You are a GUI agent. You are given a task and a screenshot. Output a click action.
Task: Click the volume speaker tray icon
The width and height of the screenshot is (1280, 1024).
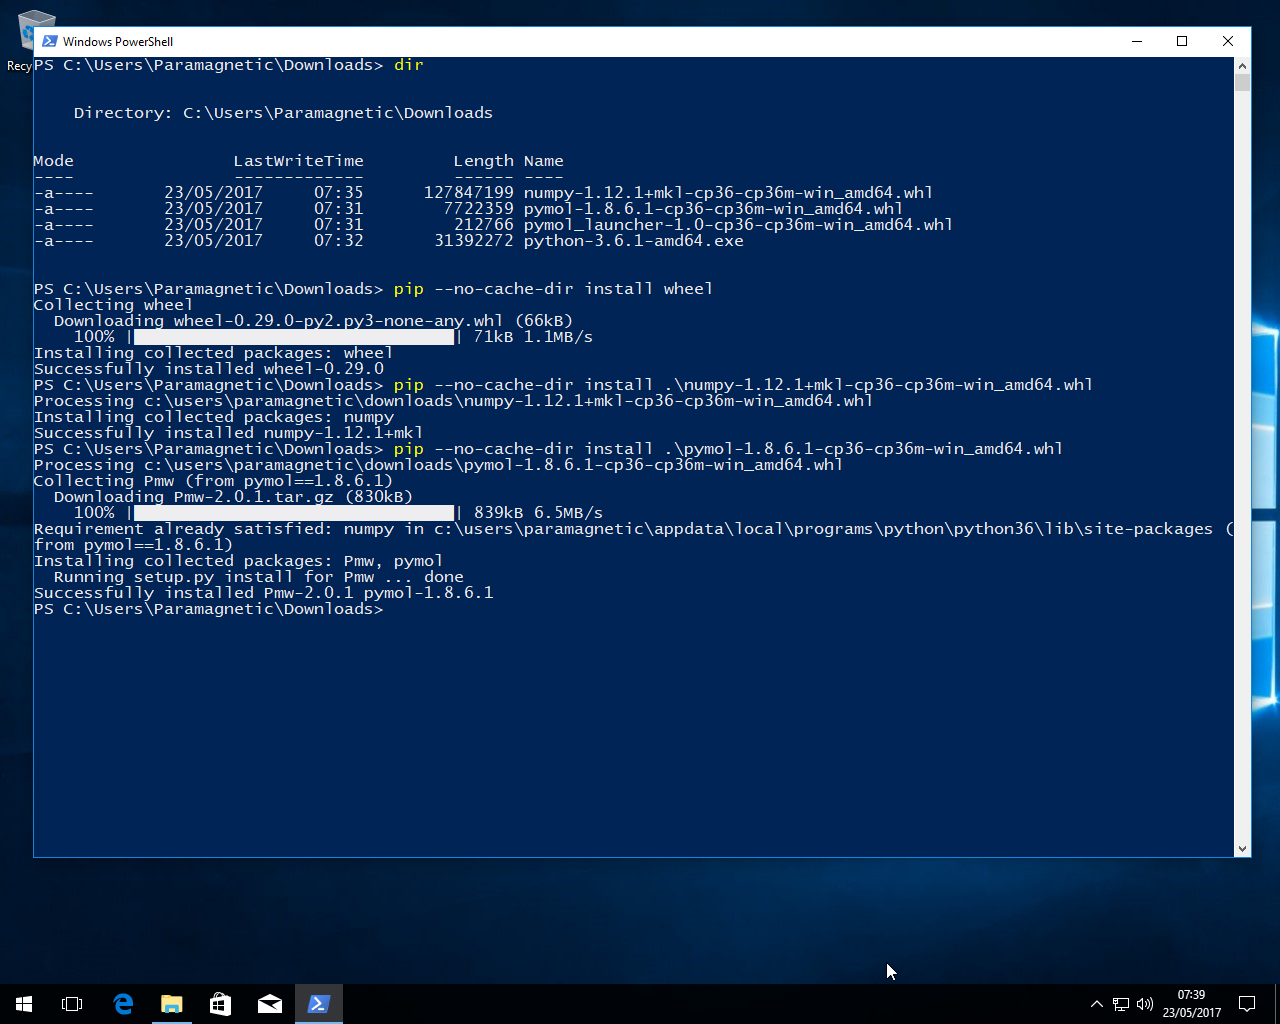tap(1145, 1004)
